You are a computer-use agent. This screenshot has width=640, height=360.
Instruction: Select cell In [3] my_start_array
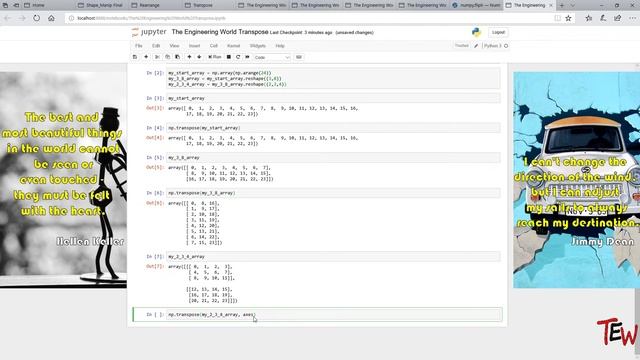[x=334, y=98]
